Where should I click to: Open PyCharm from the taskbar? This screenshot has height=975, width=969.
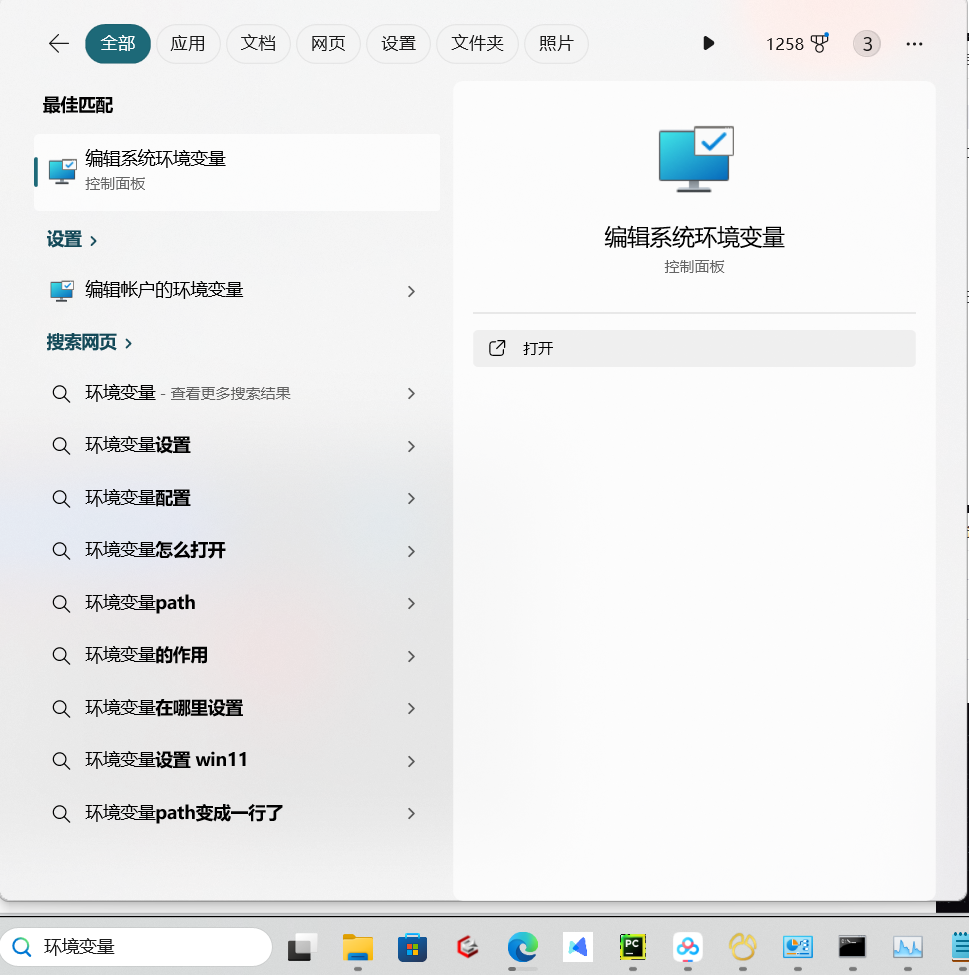click(632, 947)
